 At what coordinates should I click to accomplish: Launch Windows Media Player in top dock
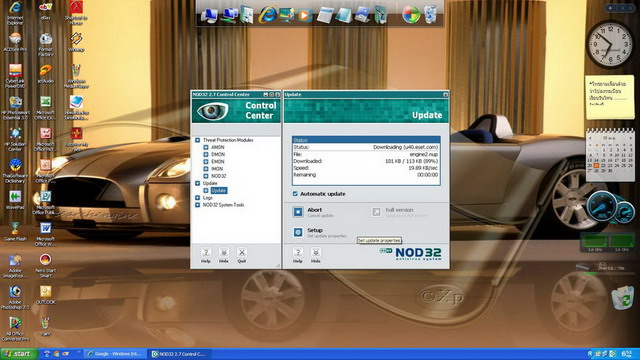click(304, 16)
